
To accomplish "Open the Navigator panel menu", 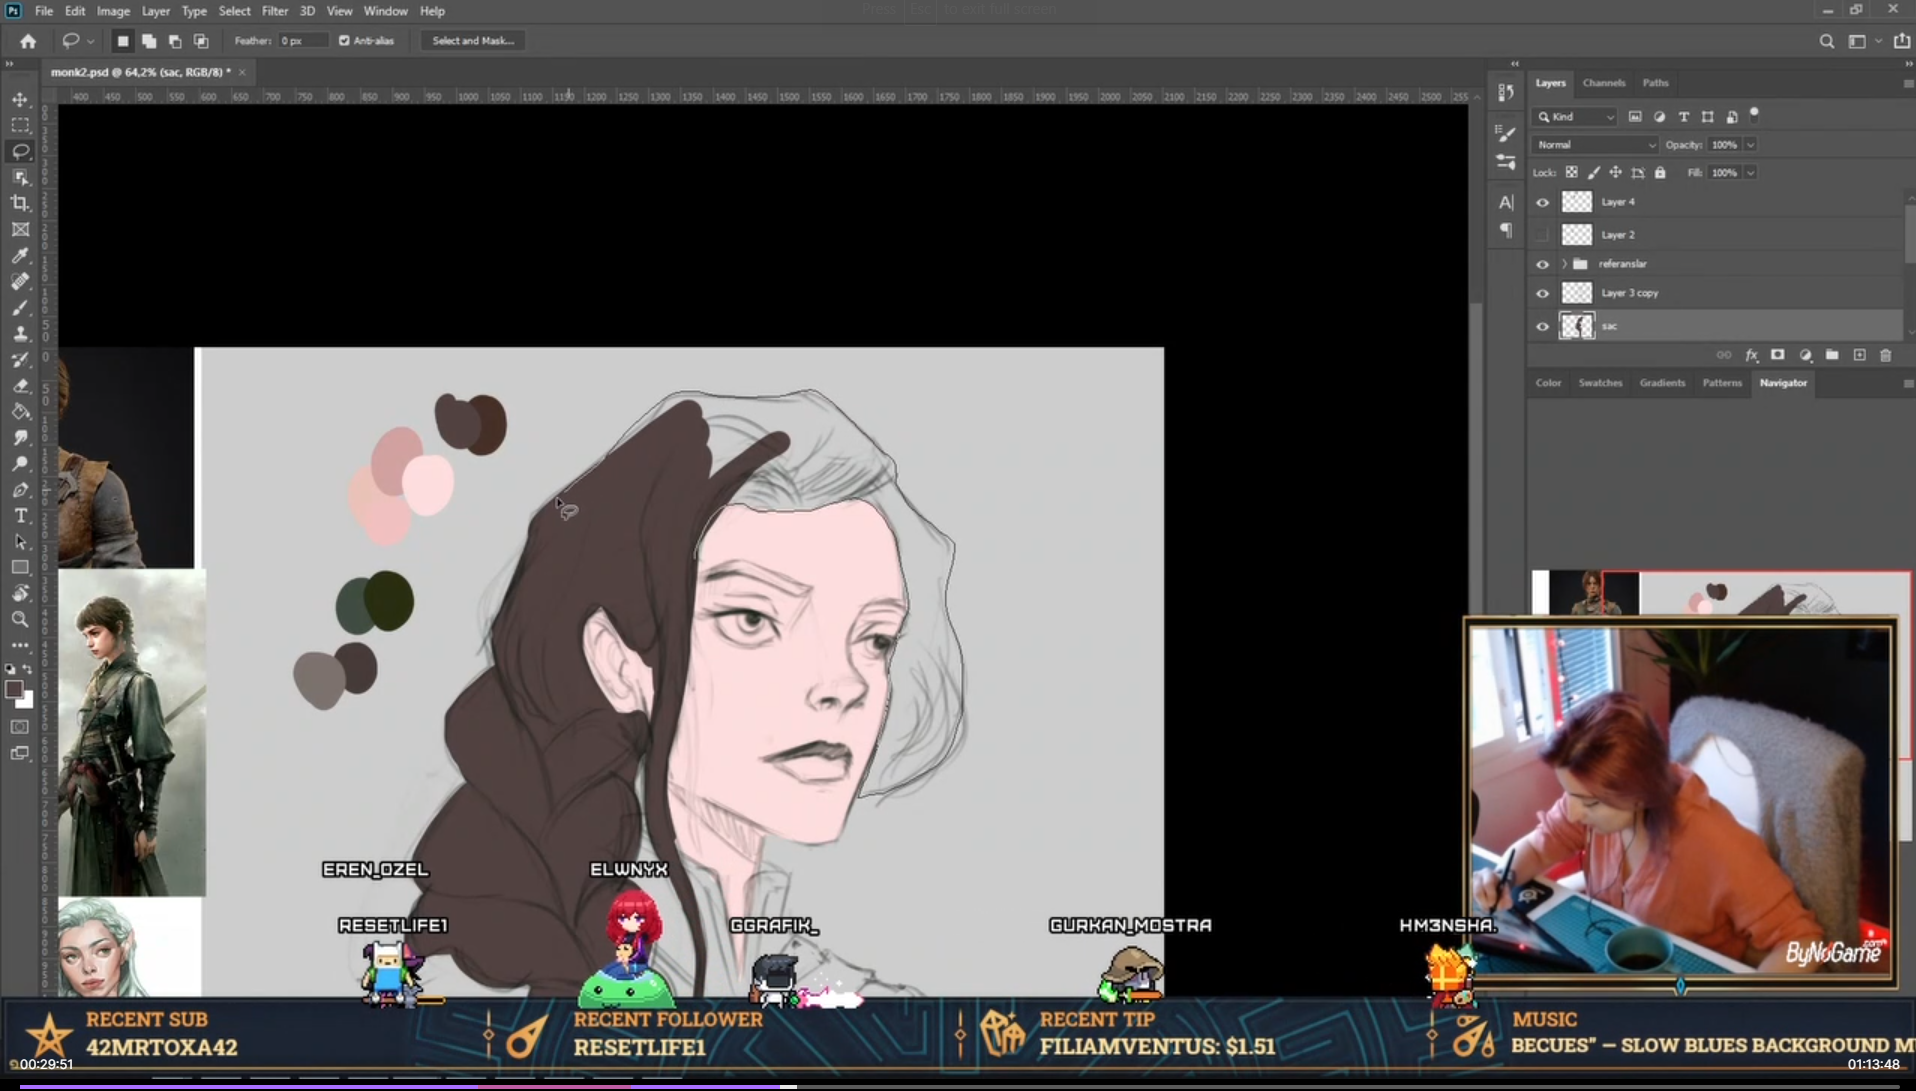I will tap(1907, 383).
